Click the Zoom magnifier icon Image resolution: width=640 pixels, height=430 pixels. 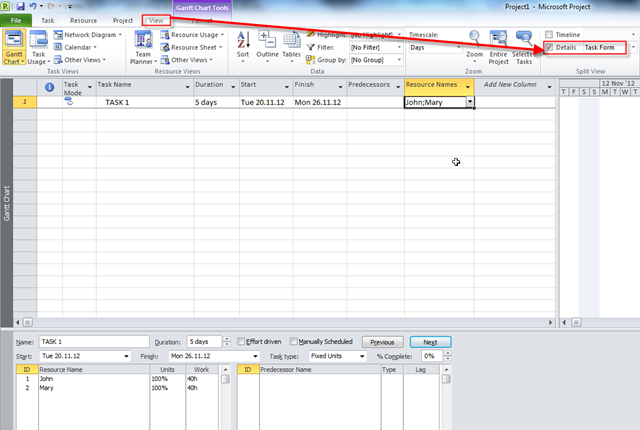(x=474, y=42)
